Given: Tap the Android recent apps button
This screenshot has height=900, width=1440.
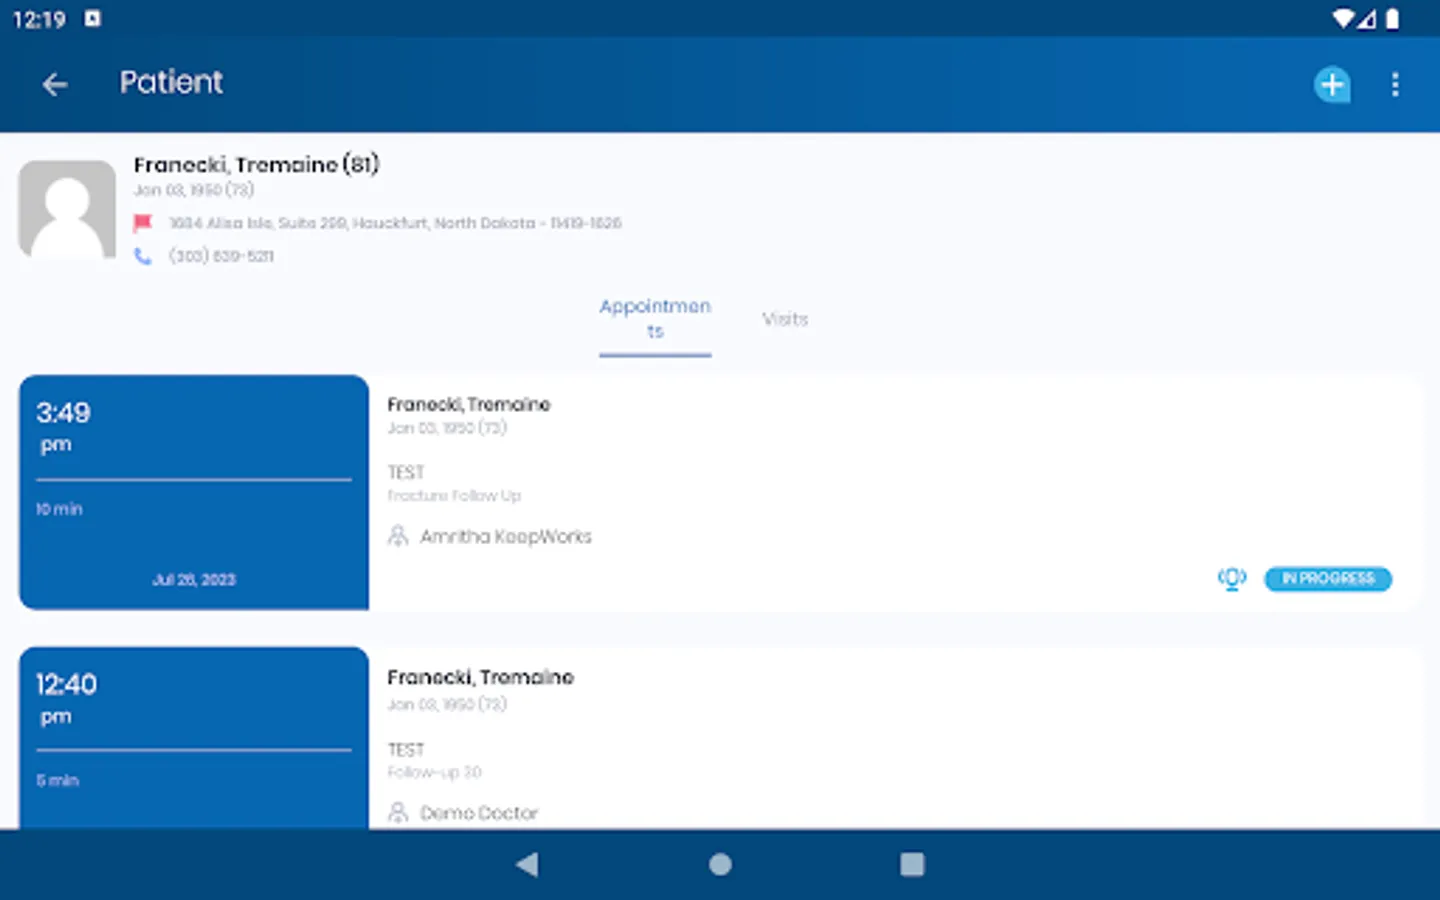Looking at the screenshot, I should pos(912,864).
